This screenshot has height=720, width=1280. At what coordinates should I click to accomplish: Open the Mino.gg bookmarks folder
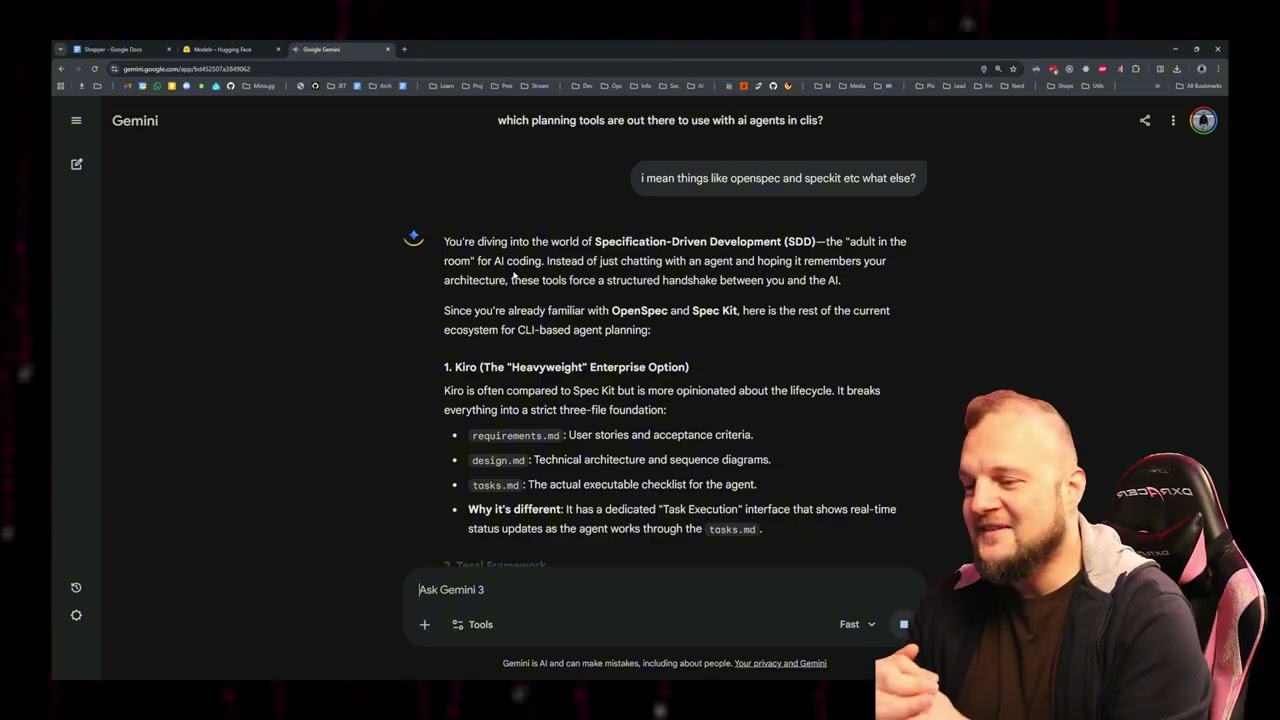(260, 86)
